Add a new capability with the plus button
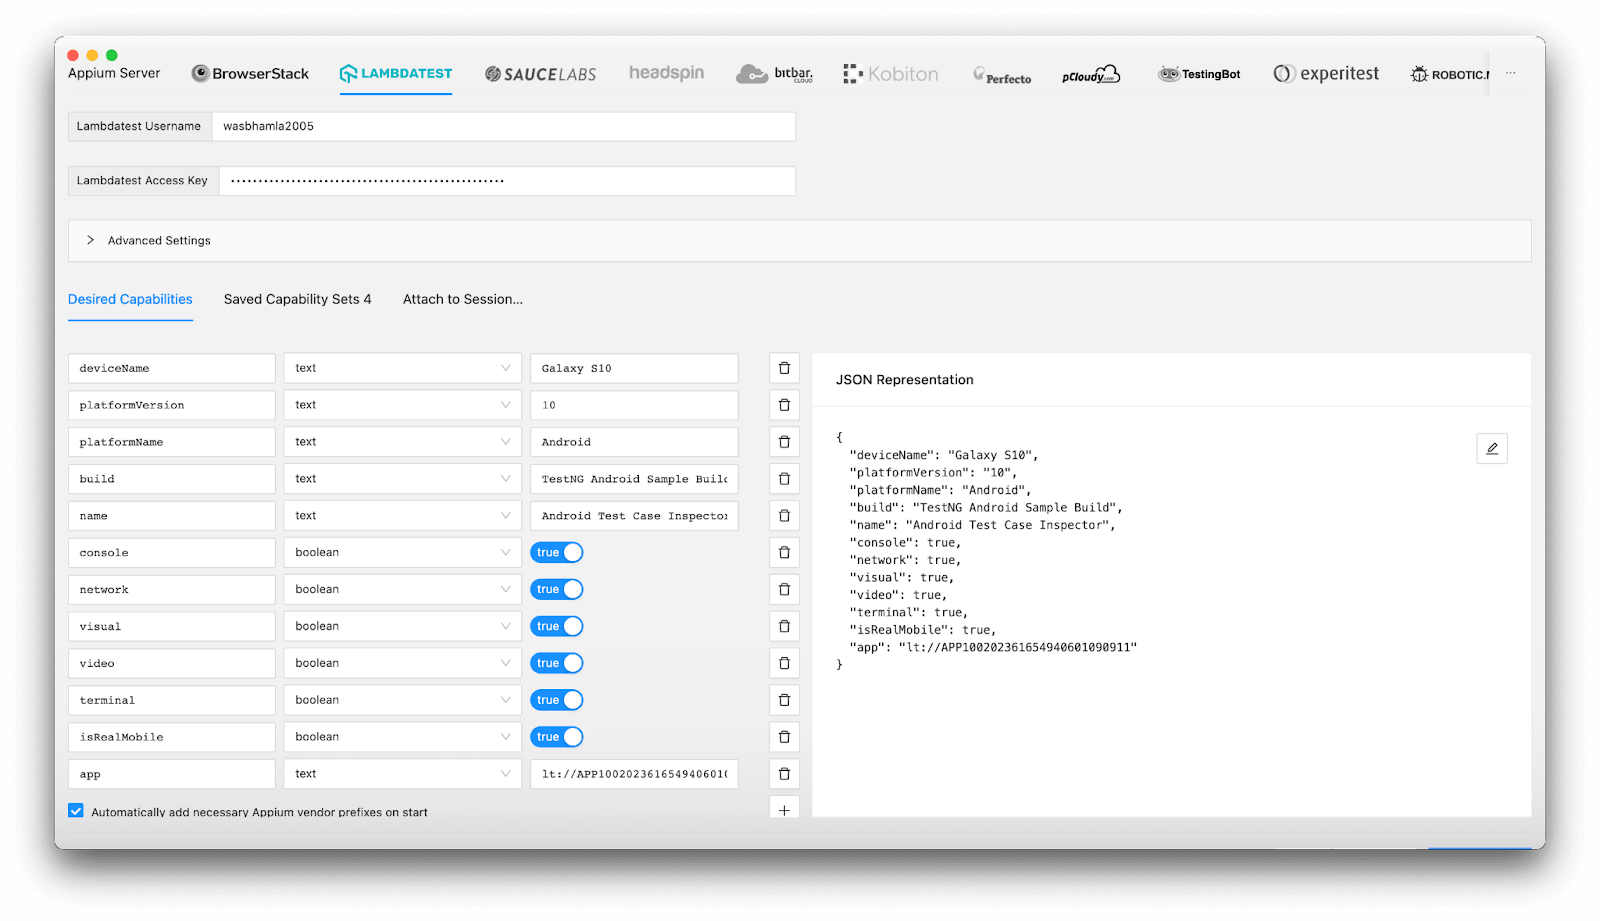This screenshot has width=1600, height=921. (x=784, y=809)
